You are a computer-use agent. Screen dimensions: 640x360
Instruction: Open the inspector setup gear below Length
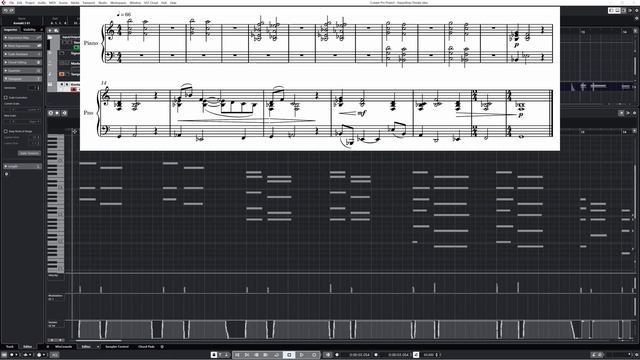click(x=6, y=174)
